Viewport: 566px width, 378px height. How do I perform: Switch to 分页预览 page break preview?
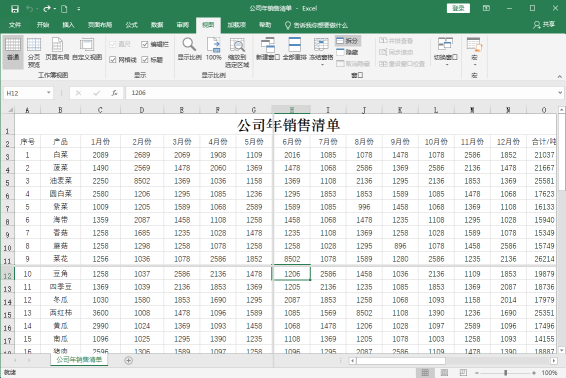click(x=34, y=53)
